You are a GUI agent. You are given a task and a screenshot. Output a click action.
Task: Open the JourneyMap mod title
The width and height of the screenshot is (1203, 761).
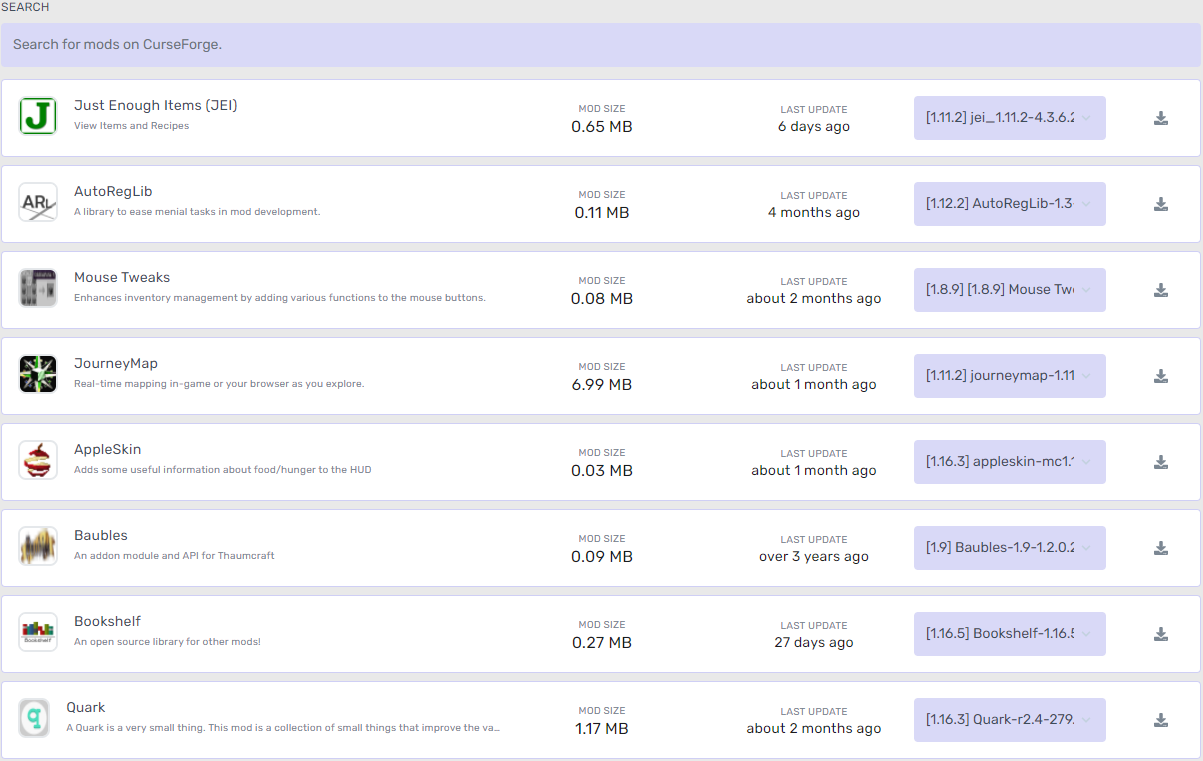coord(116,364)
